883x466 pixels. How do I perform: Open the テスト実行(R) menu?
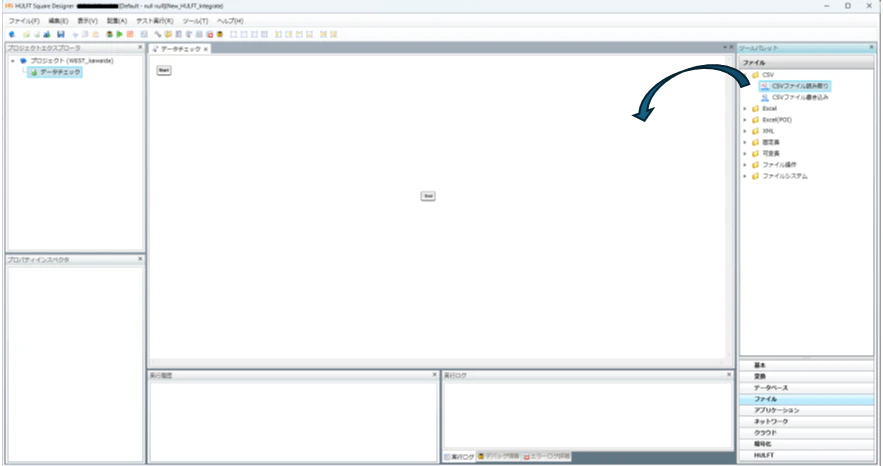(155, 21)
